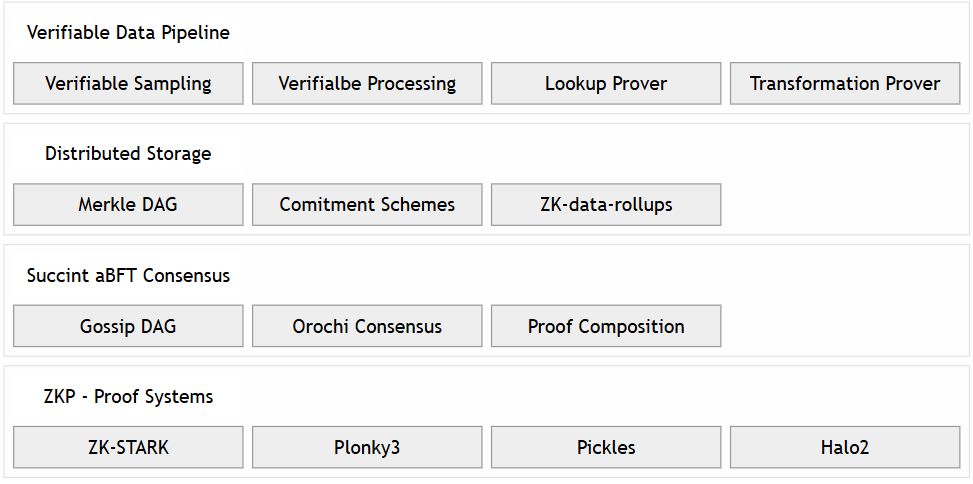
Task: Click the Verifiable Data Pipeline heading
Action: click(x=128, y=33)
